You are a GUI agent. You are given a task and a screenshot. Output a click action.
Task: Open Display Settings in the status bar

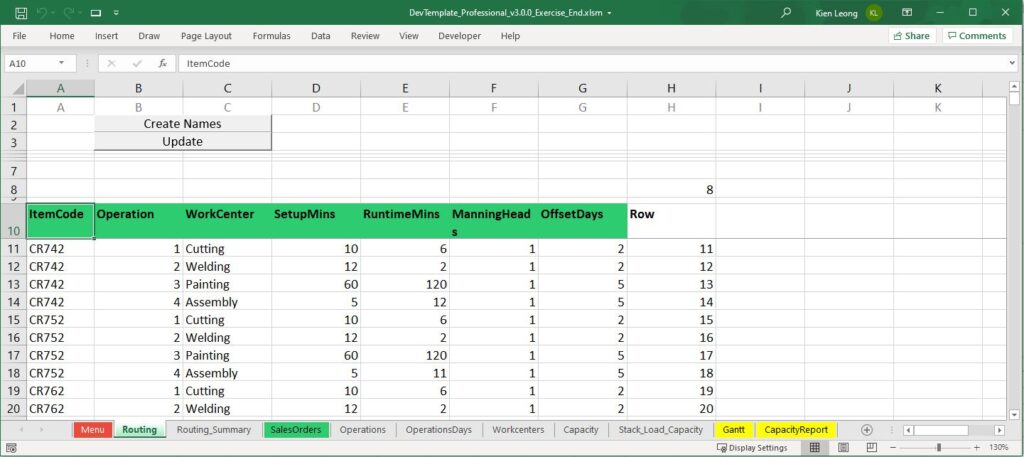(x=752, y=448)
